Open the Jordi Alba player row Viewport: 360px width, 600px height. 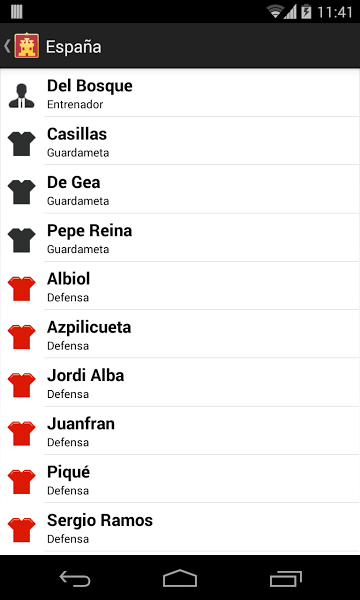(x=180, y=382)
